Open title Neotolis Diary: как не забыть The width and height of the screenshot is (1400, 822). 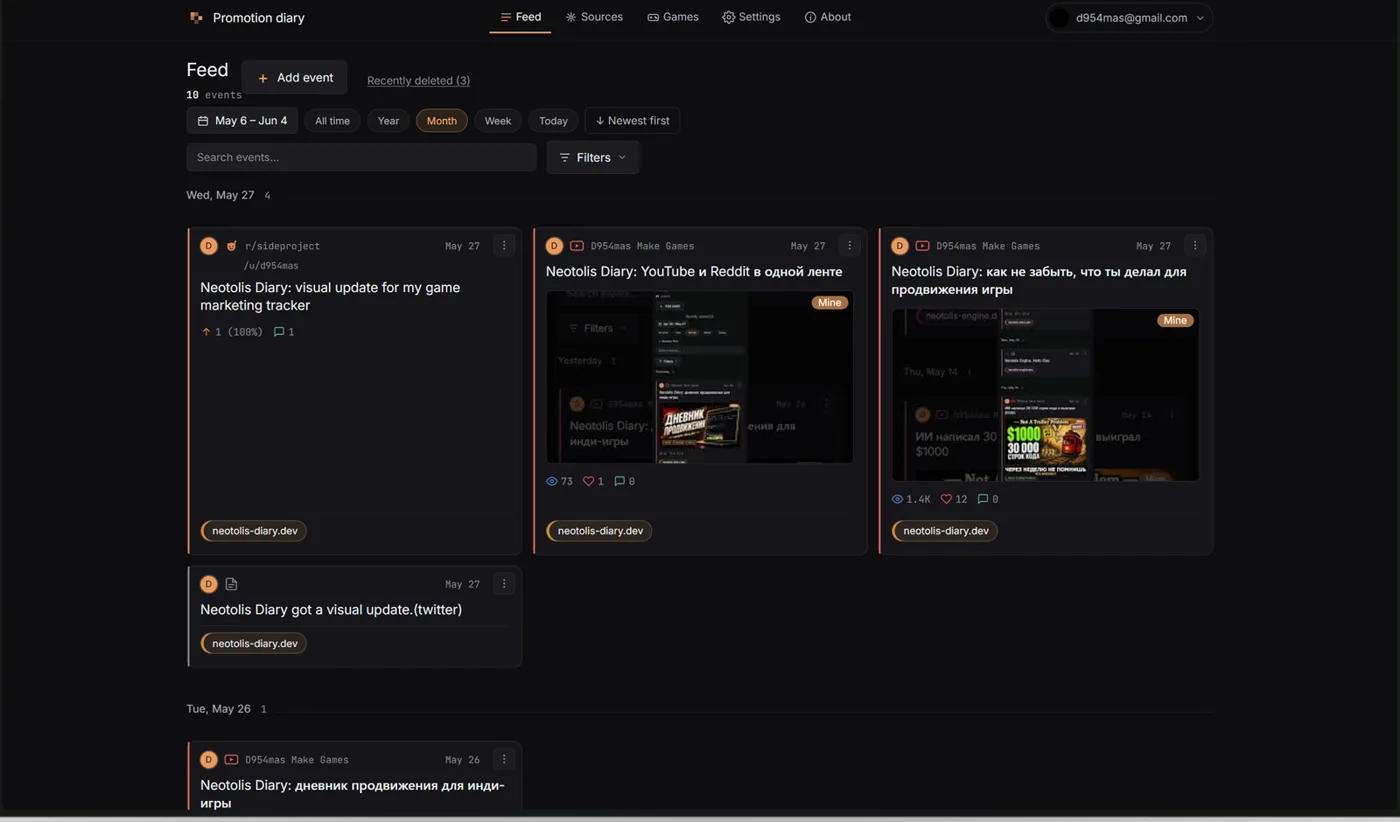tap(1039, 281)
